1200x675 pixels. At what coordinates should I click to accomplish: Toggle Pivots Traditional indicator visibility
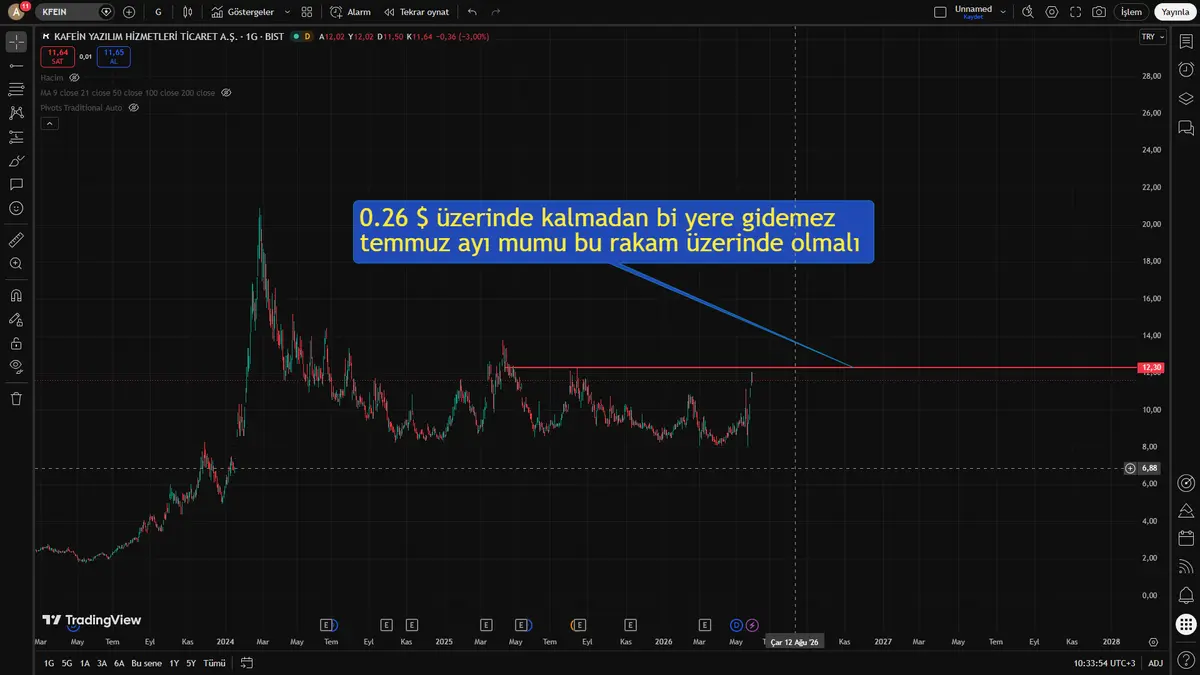click(134, 107)
